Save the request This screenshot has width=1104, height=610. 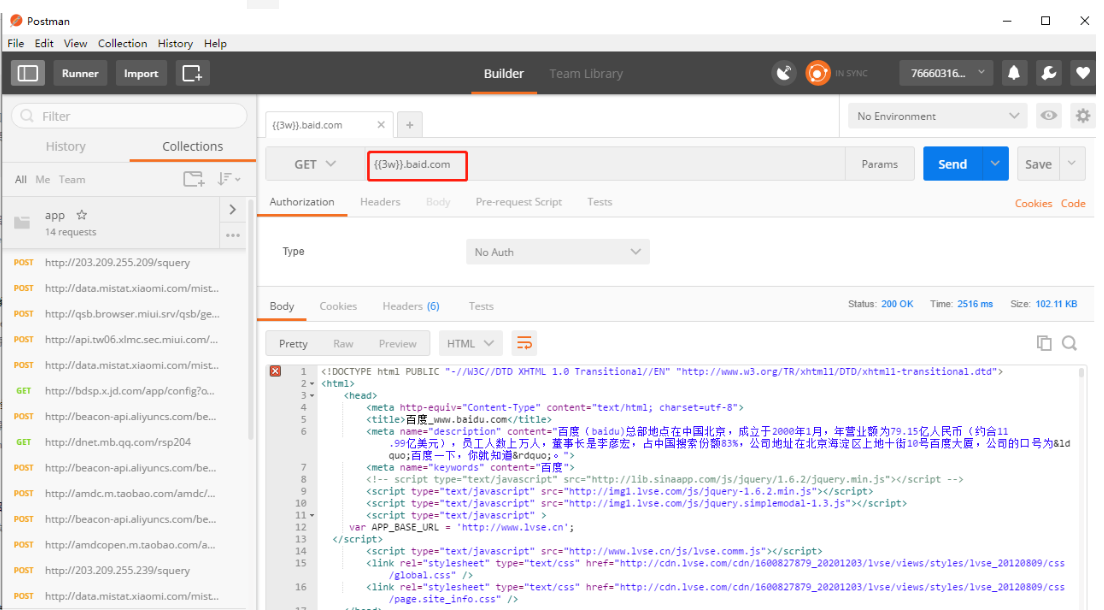pos(1038,164)
